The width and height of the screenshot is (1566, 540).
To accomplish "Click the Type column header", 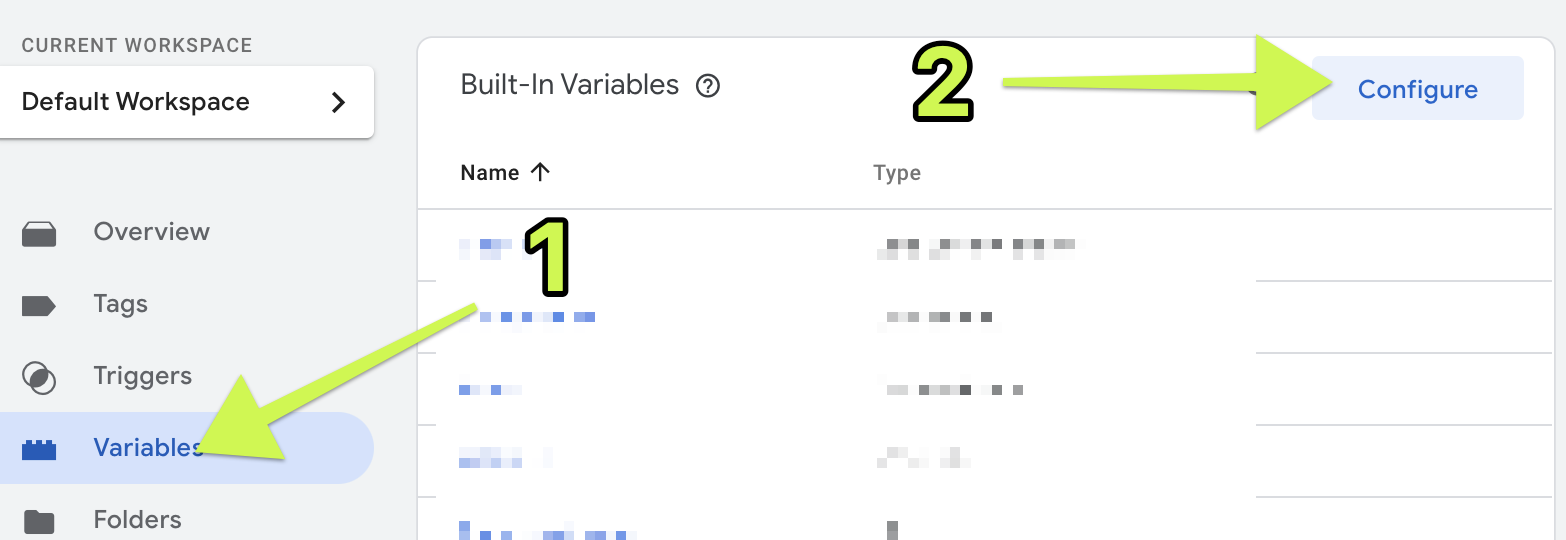I will click(x=896, y=173).
